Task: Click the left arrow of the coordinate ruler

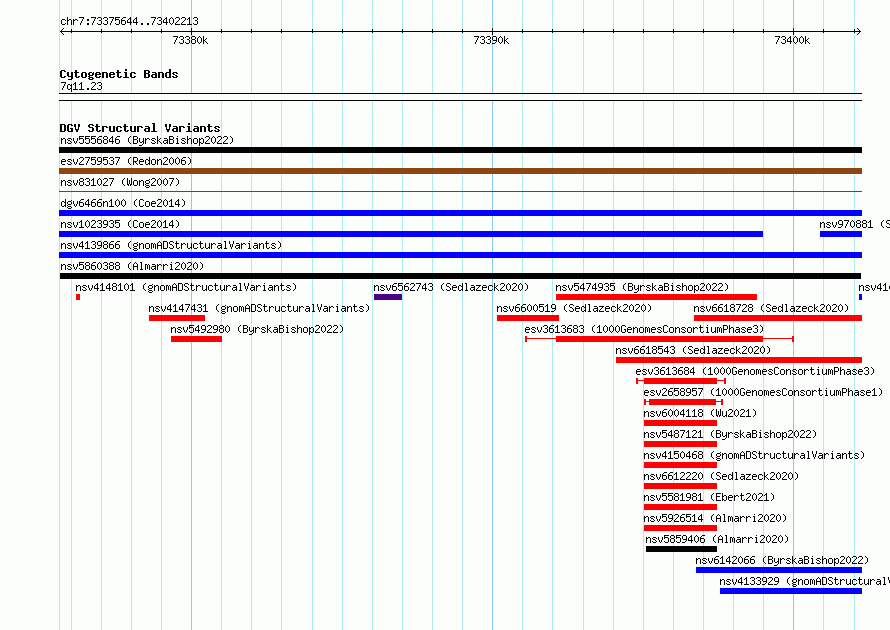Action: [x=63, y=31]
